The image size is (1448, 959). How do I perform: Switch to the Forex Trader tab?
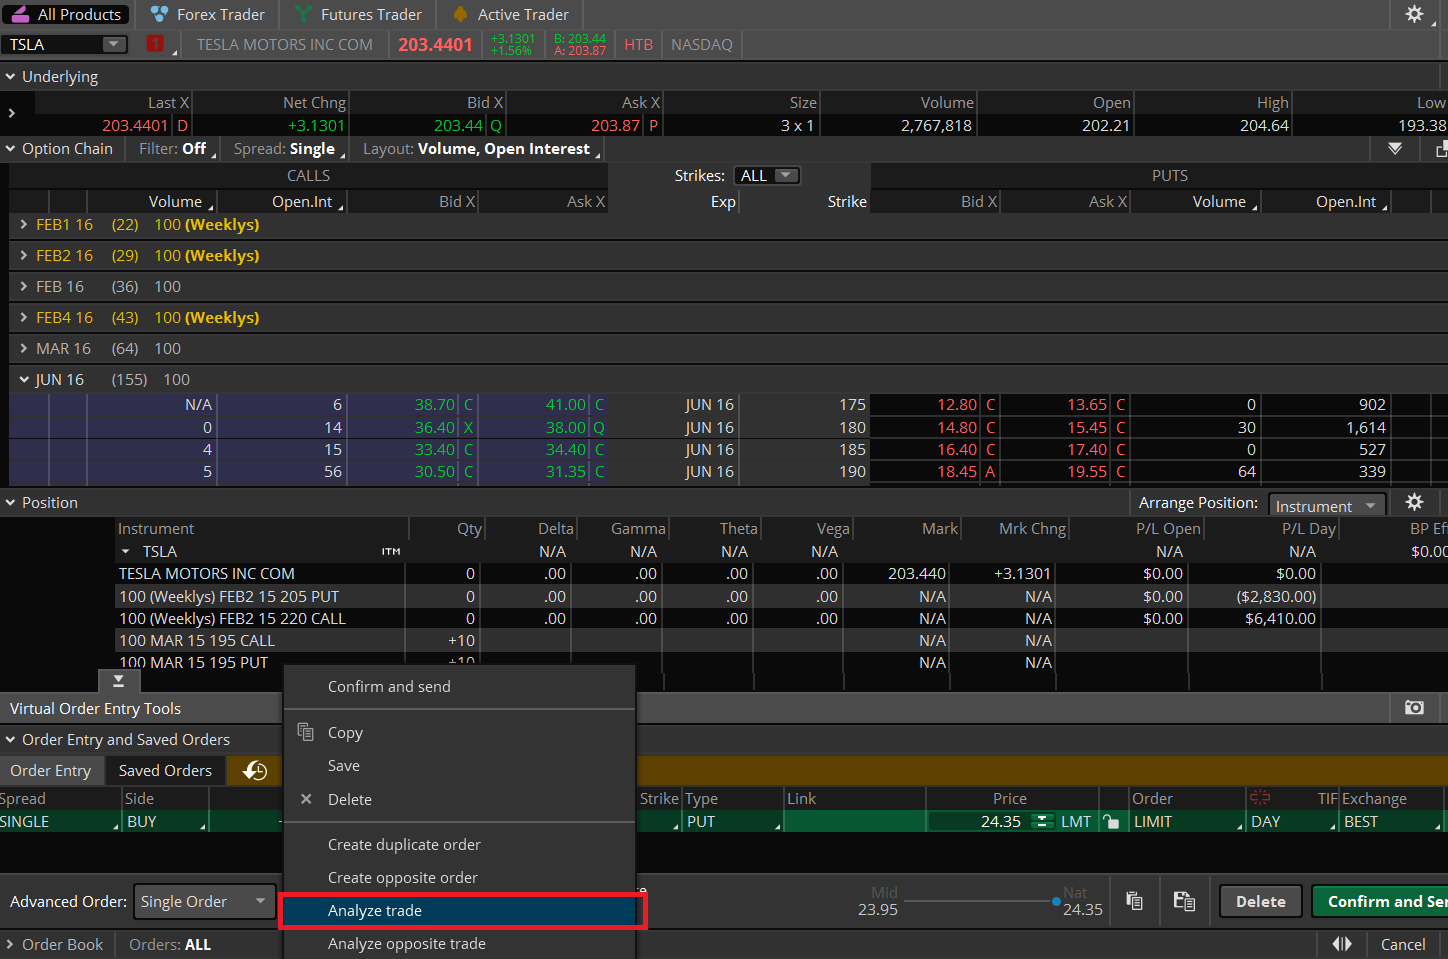(x=207, y=14)
